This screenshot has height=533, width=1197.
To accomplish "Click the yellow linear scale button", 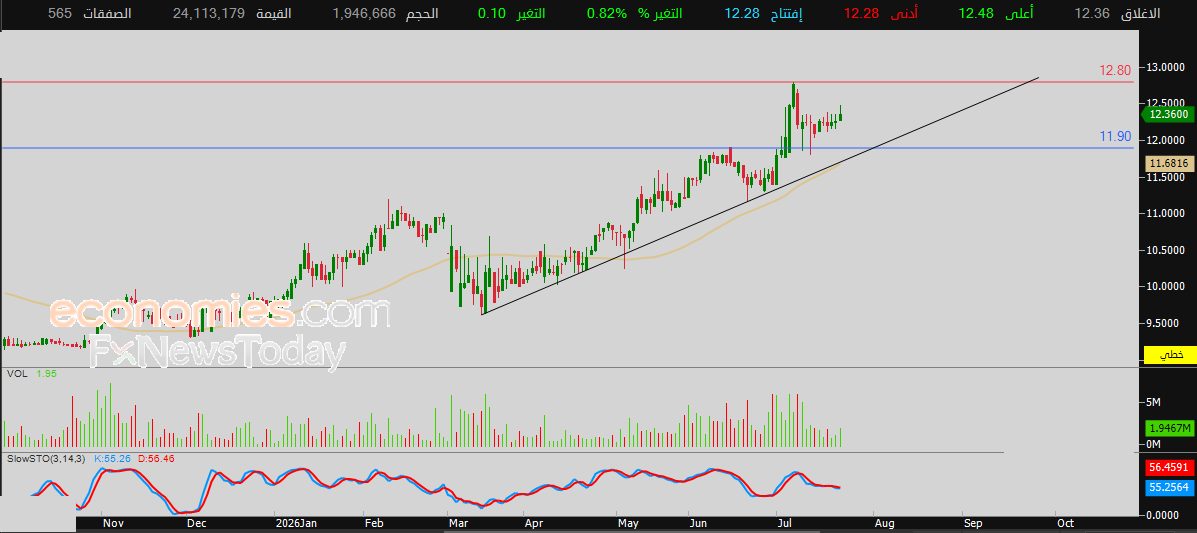I will click(x=1170, y=355).
